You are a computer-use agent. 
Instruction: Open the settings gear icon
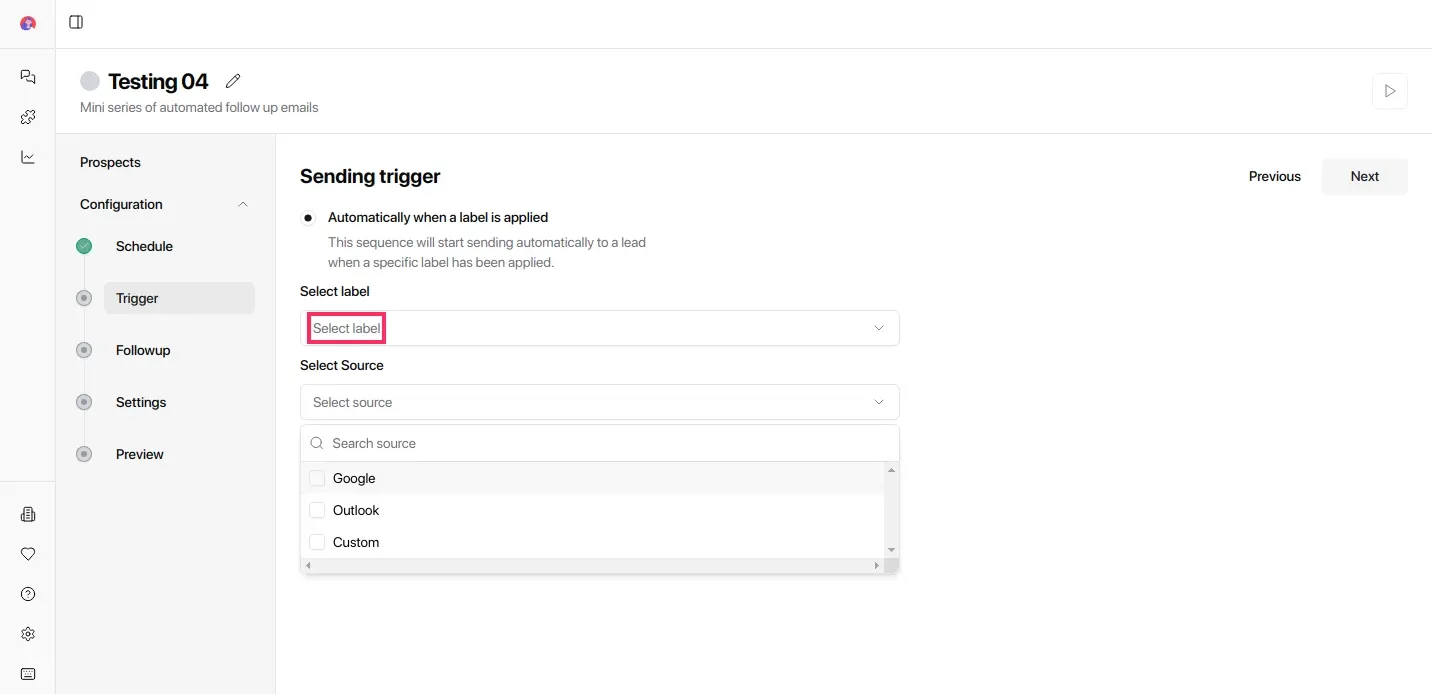click(x=28, y=634)
